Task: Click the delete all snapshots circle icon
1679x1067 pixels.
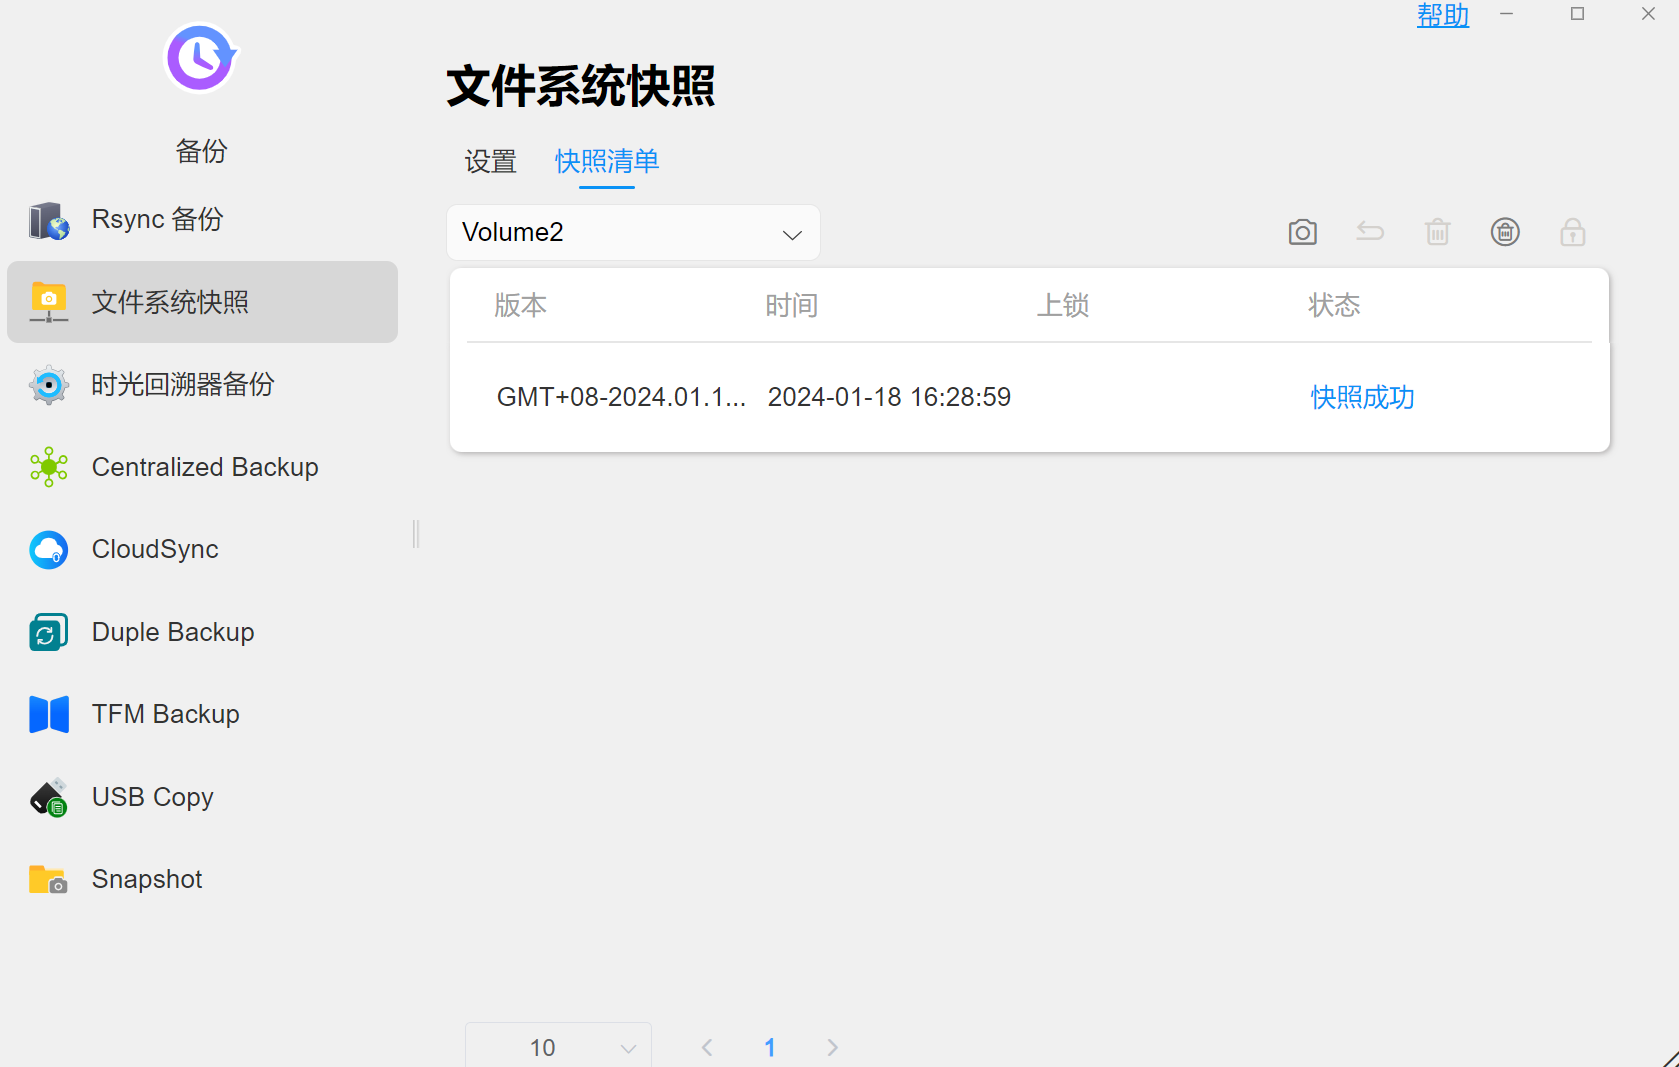Action: point(1505,233)
